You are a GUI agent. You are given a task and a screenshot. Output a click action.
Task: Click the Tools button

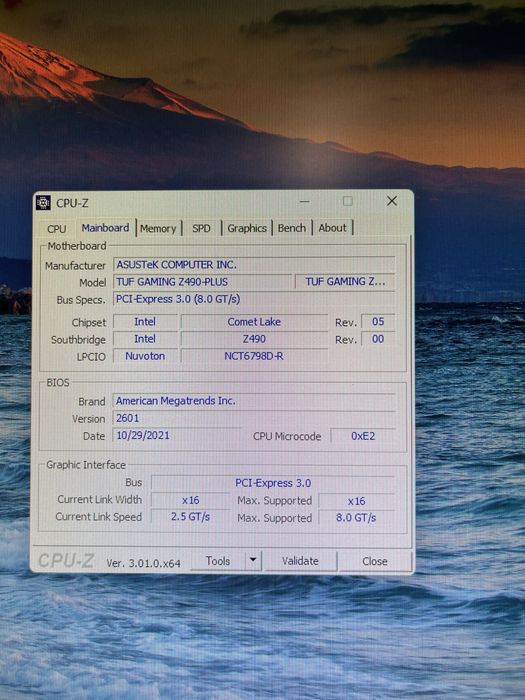(218, 561)
